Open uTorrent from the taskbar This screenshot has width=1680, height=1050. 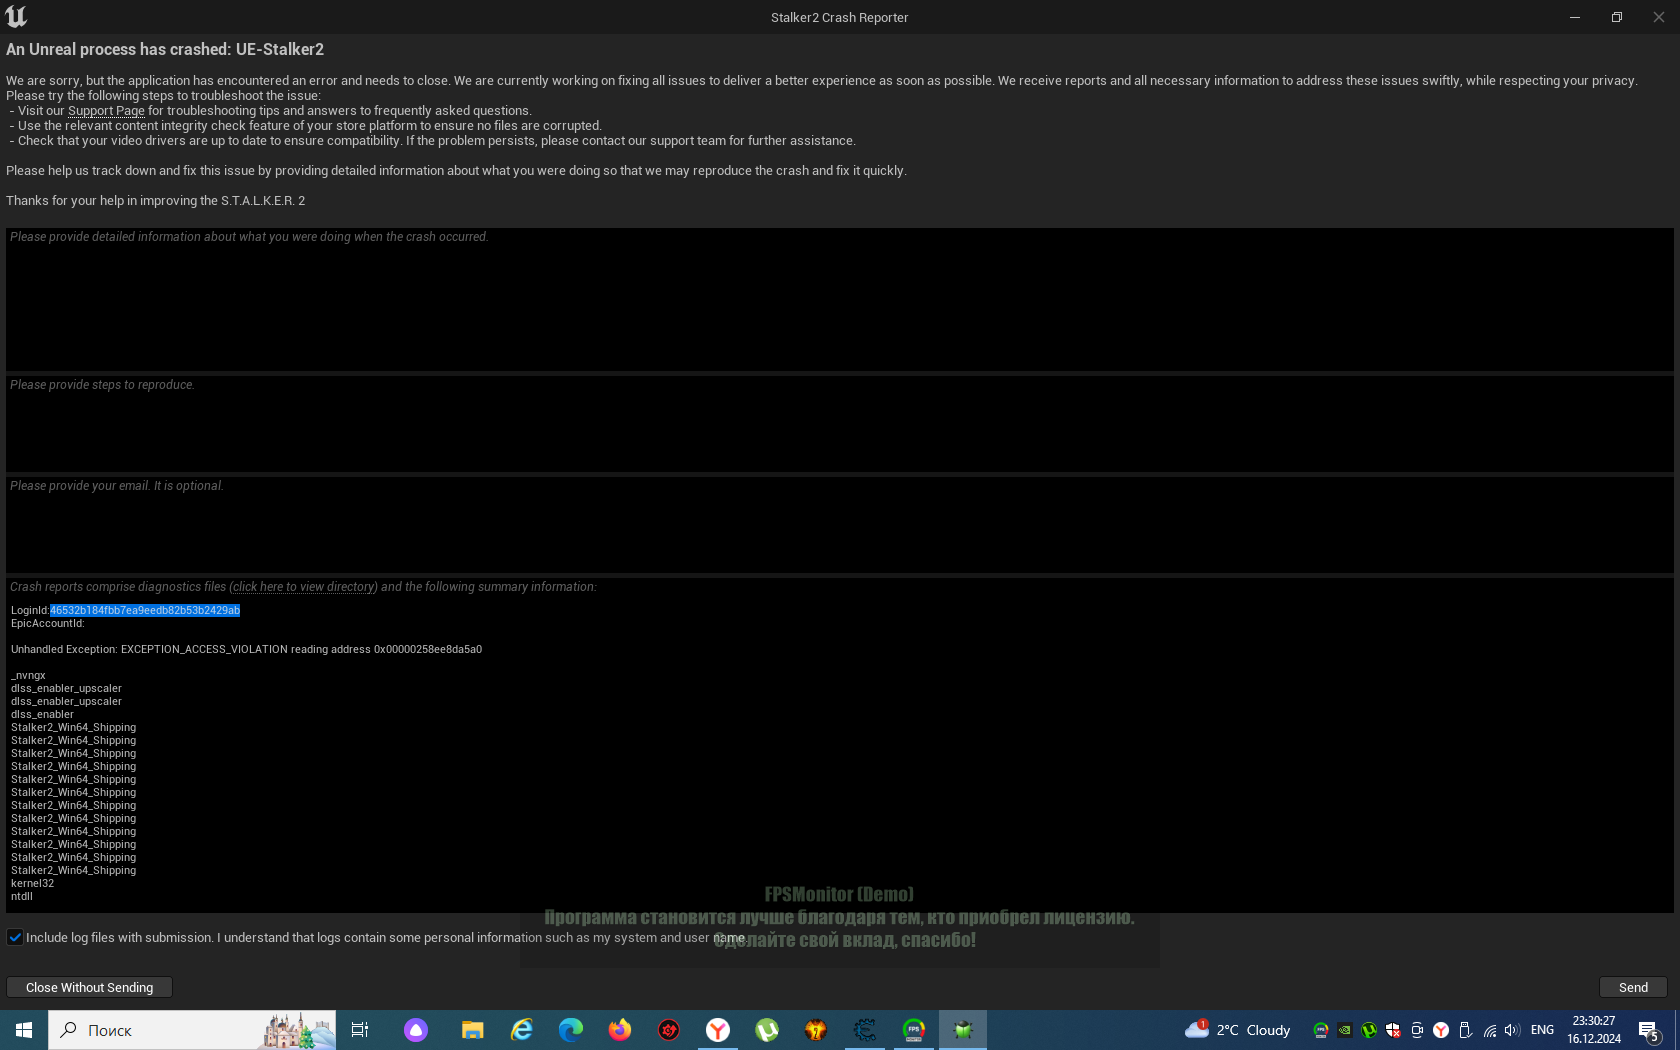(767, 1030)
